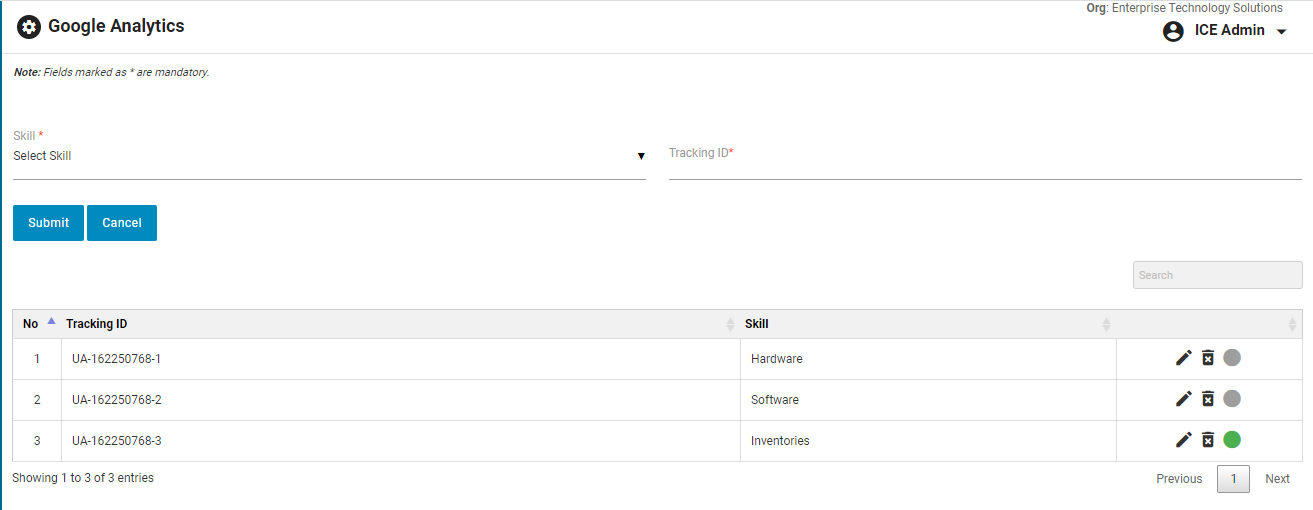
Task: Click the Google Analytics gear icon
Action: (x=29, y=27)
